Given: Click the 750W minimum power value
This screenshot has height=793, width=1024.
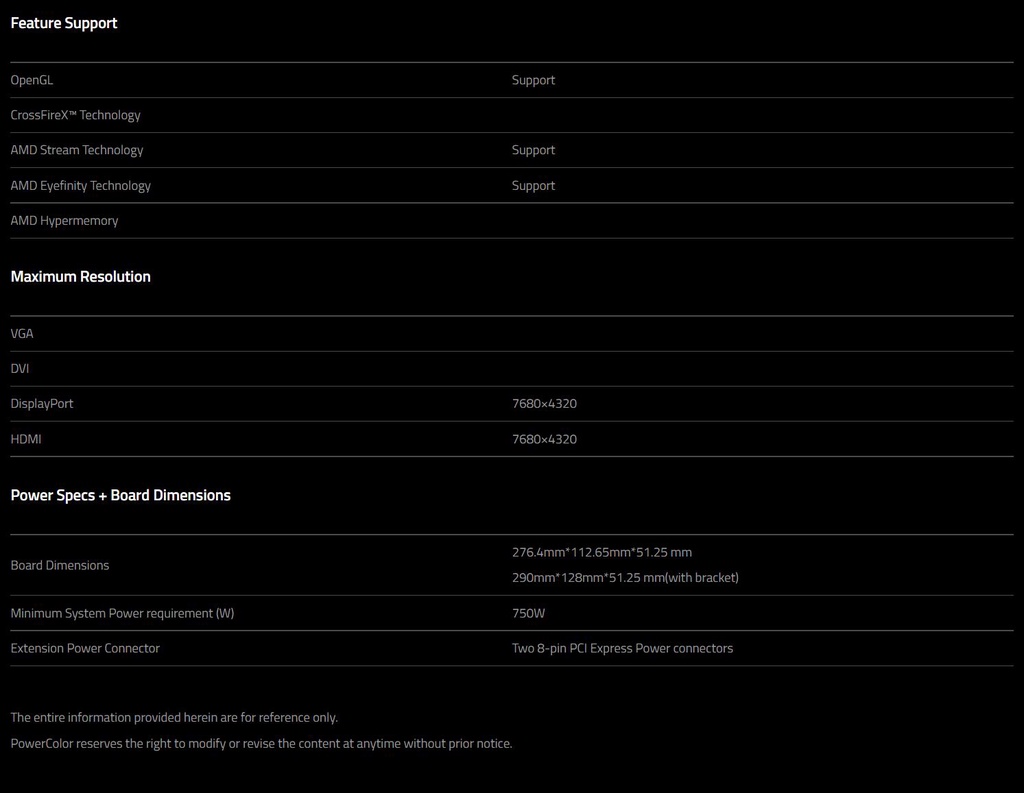Looking at the screenshot, I should coord(528,613).
